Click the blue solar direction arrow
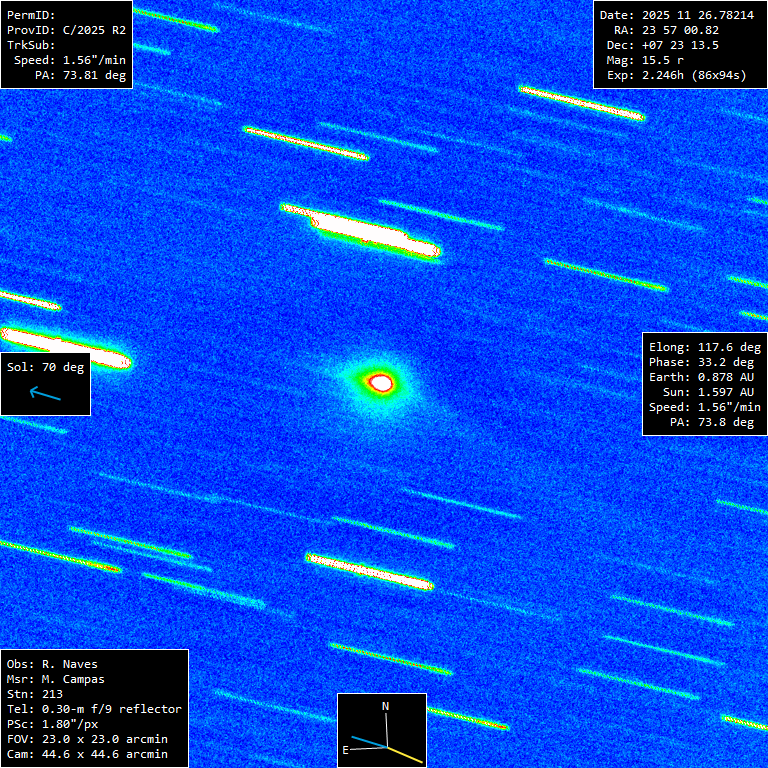This screenshot has width=768, height=768. coord(45,394)
